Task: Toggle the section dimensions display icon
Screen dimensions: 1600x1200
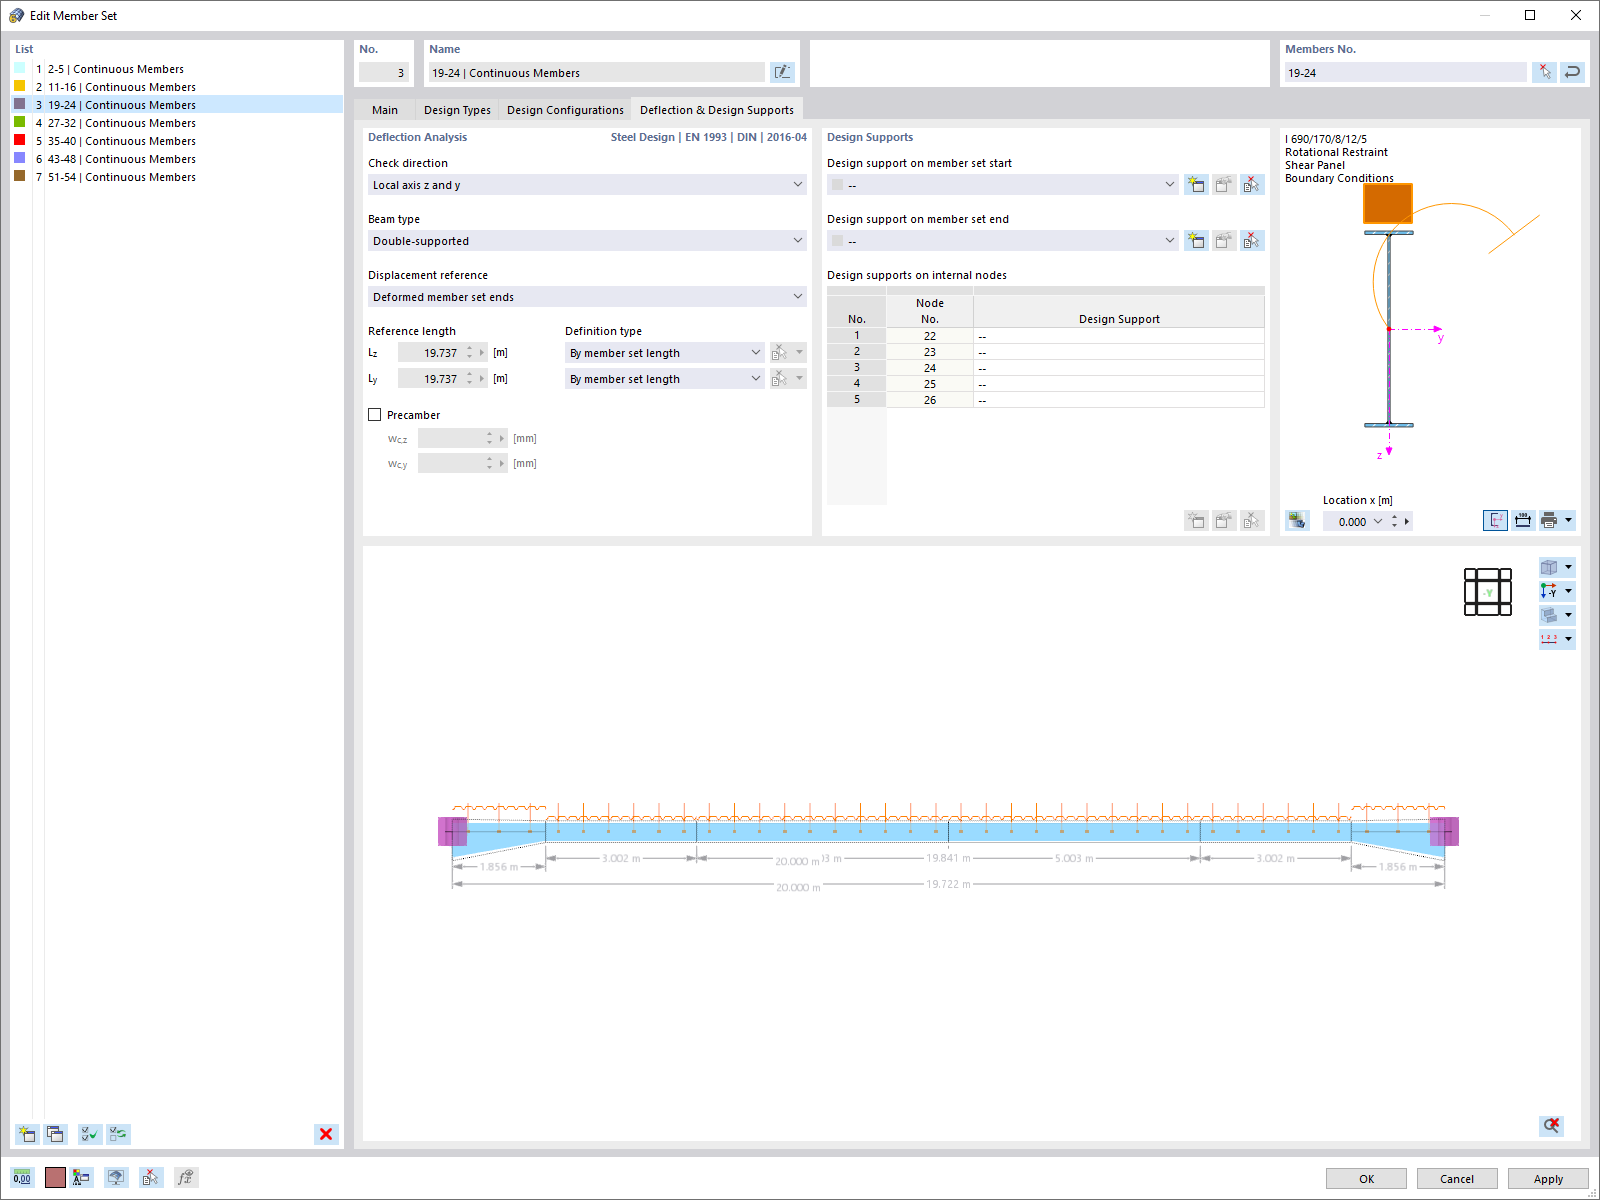Action: (x=1523, y=520)
